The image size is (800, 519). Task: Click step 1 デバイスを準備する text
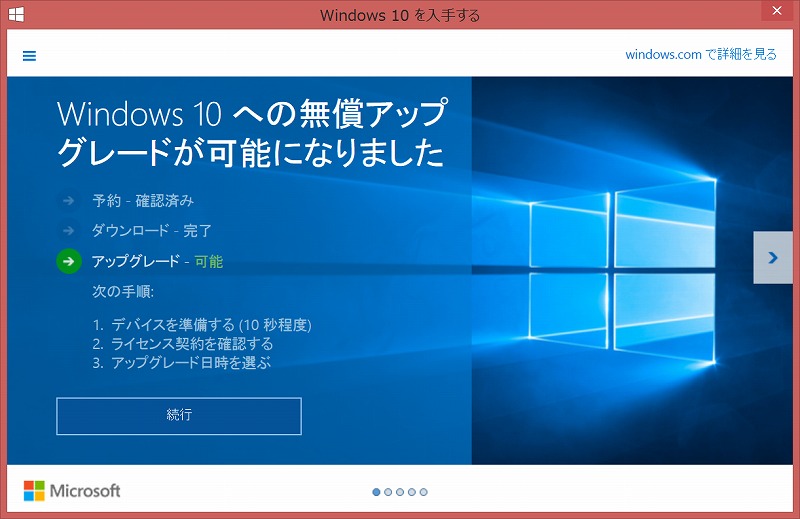[x=202, y=325]
